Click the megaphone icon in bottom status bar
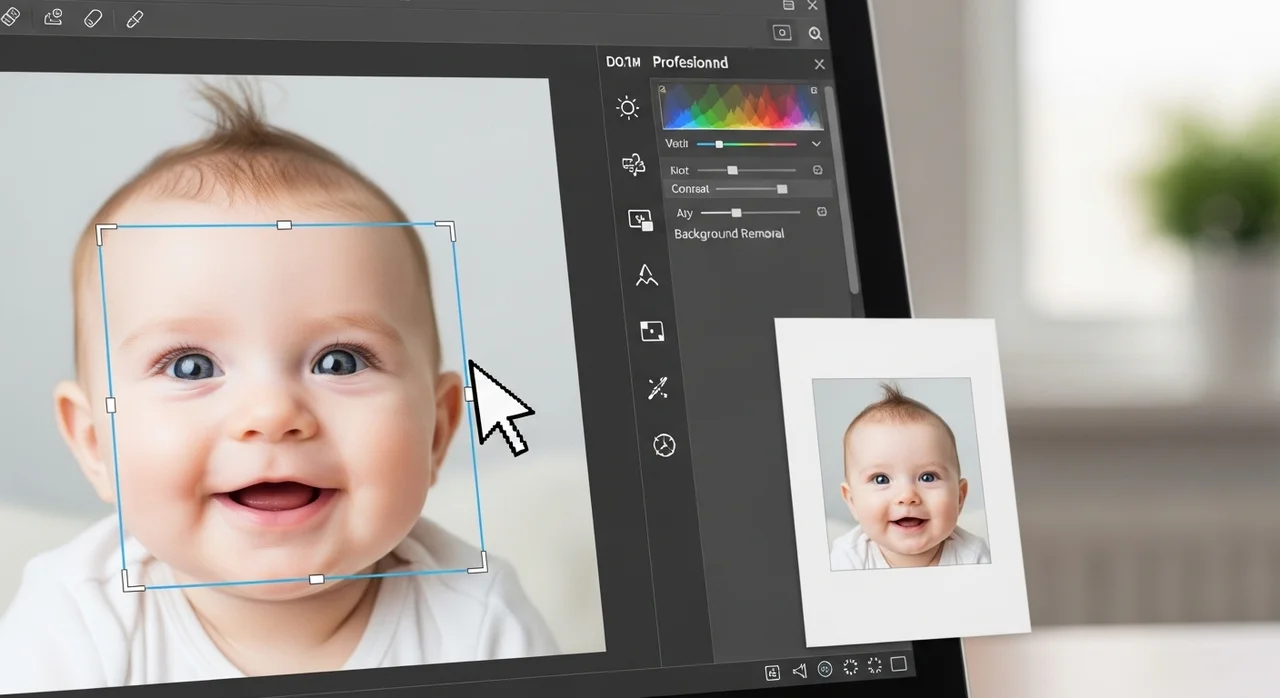The image size is (1280, 698). pyautogui.click(x=799, y=670)
